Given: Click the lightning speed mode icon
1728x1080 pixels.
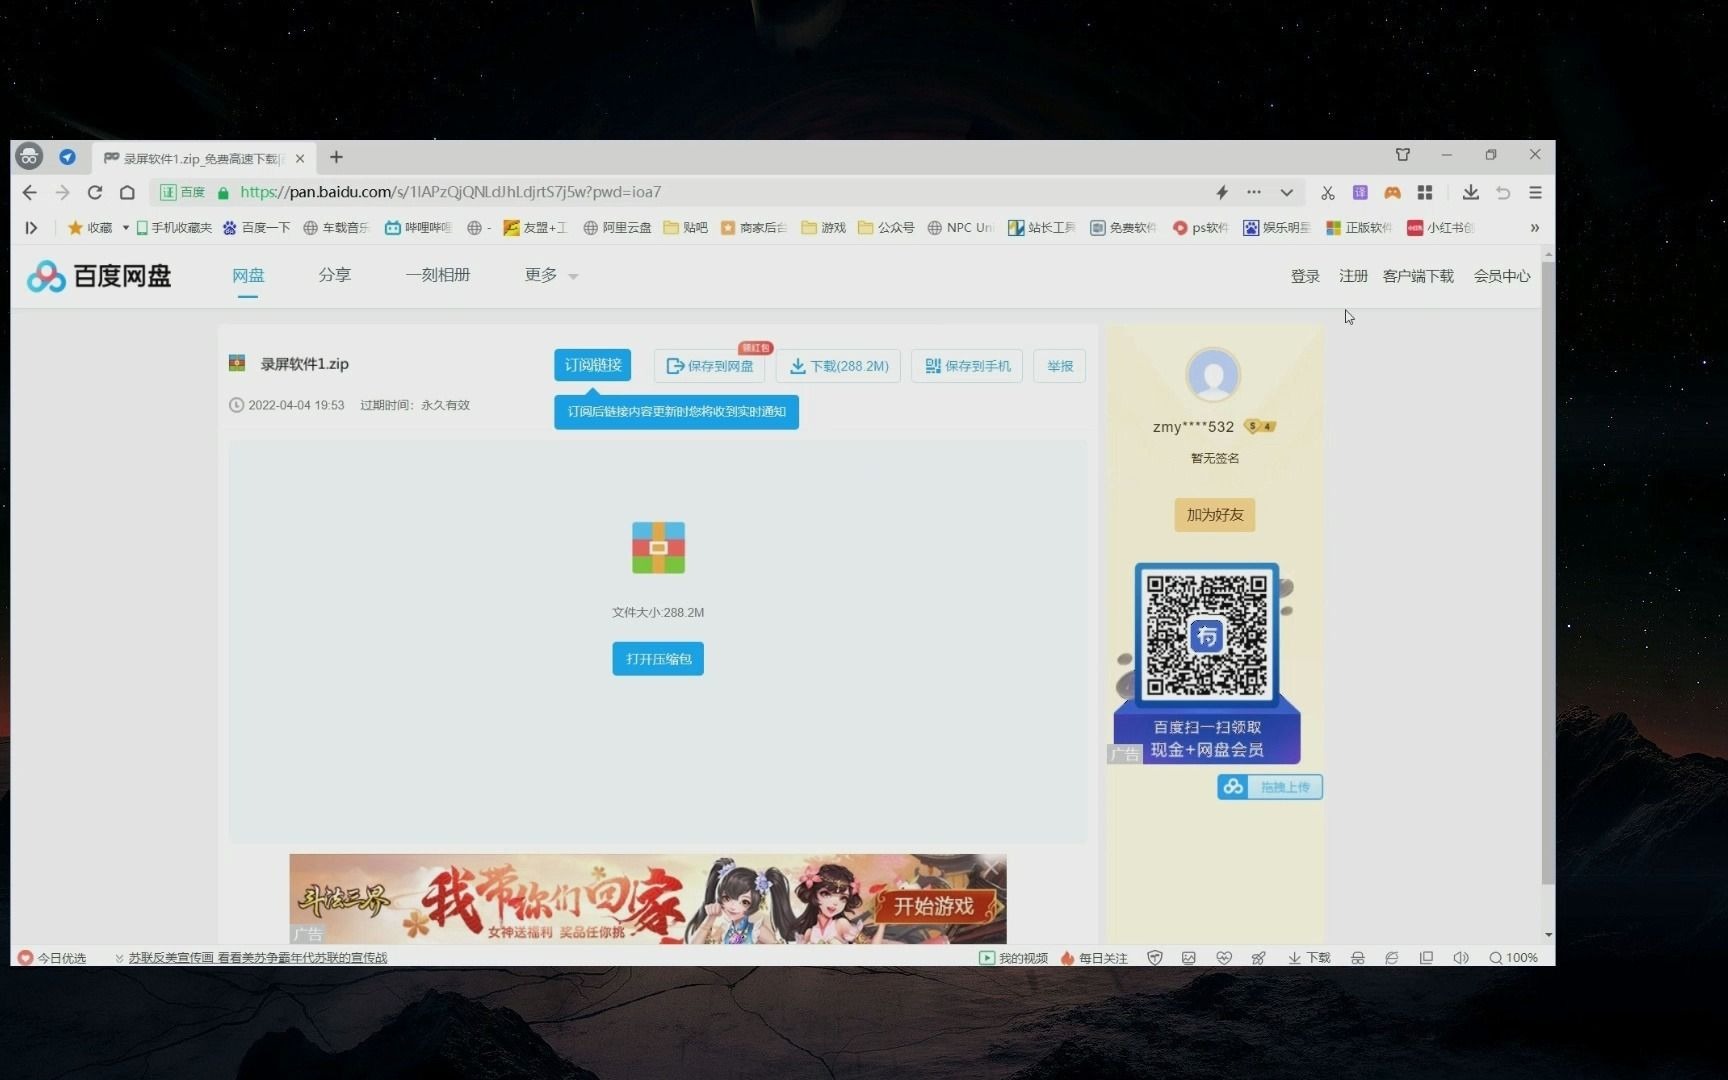Looking at the screenshot, I should pyautogui.click(x=1221, y=192).
